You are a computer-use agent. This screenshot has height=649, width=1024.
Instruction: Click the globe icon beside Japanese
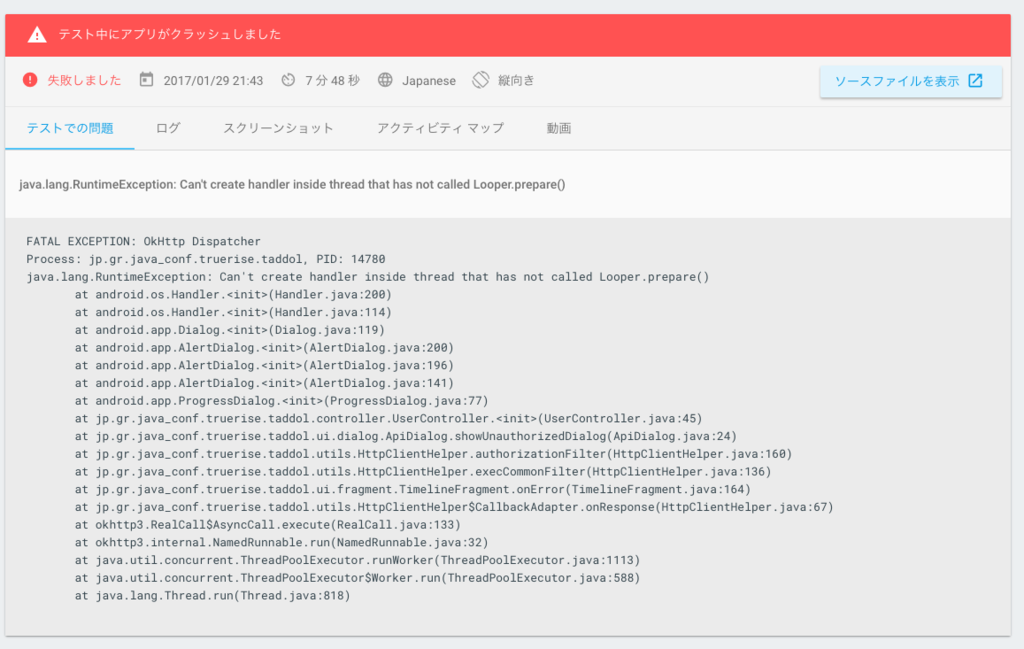tap(385, 80)
